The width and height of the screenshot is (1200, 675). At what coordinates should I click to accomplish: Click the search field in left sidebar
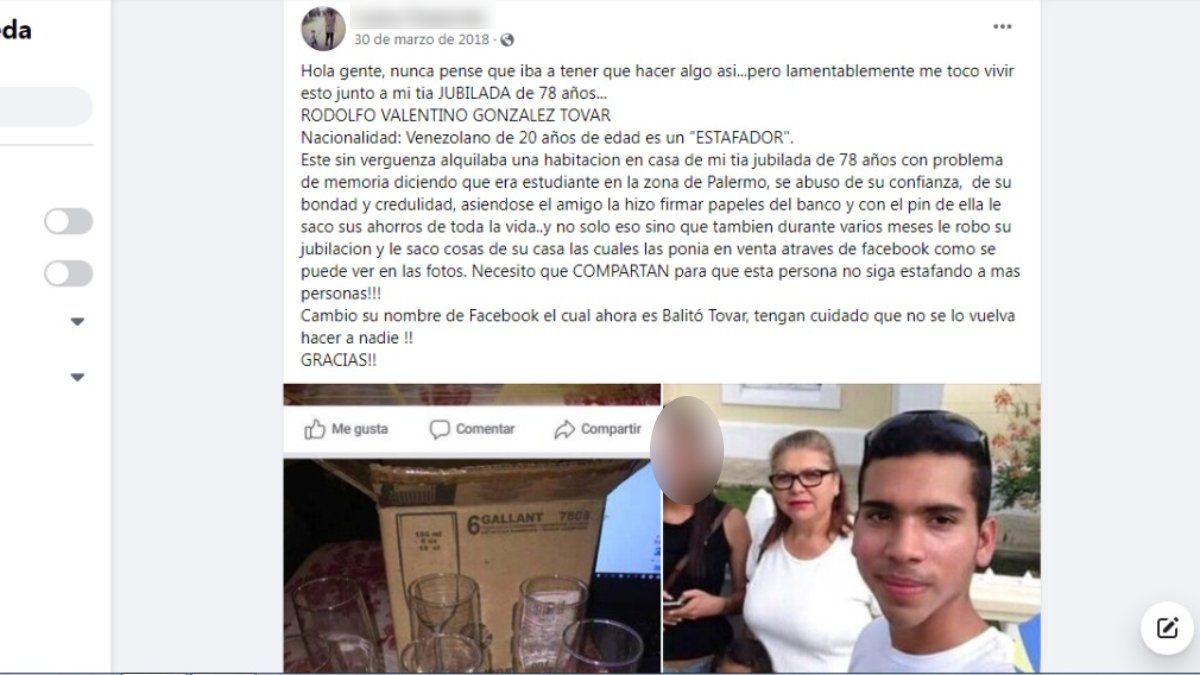point(46,107)
